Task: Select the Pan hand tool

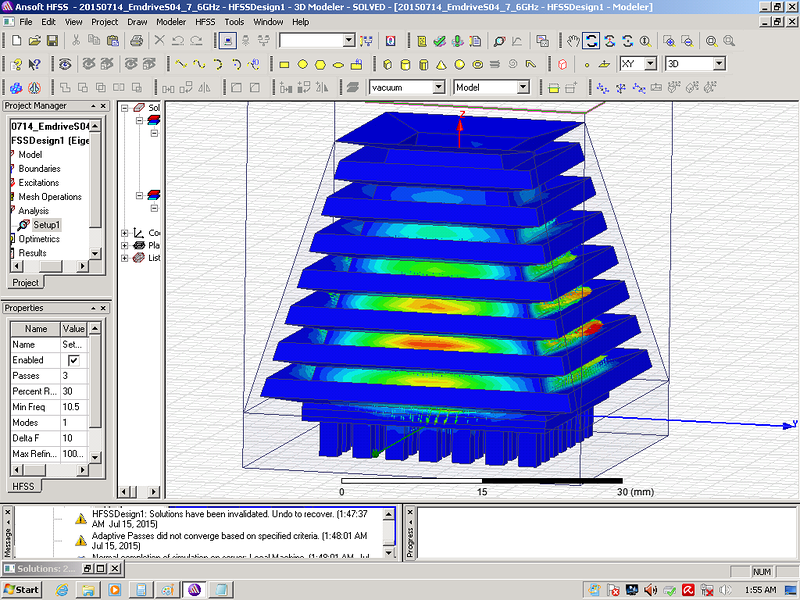Action: [x=573, y=41]
